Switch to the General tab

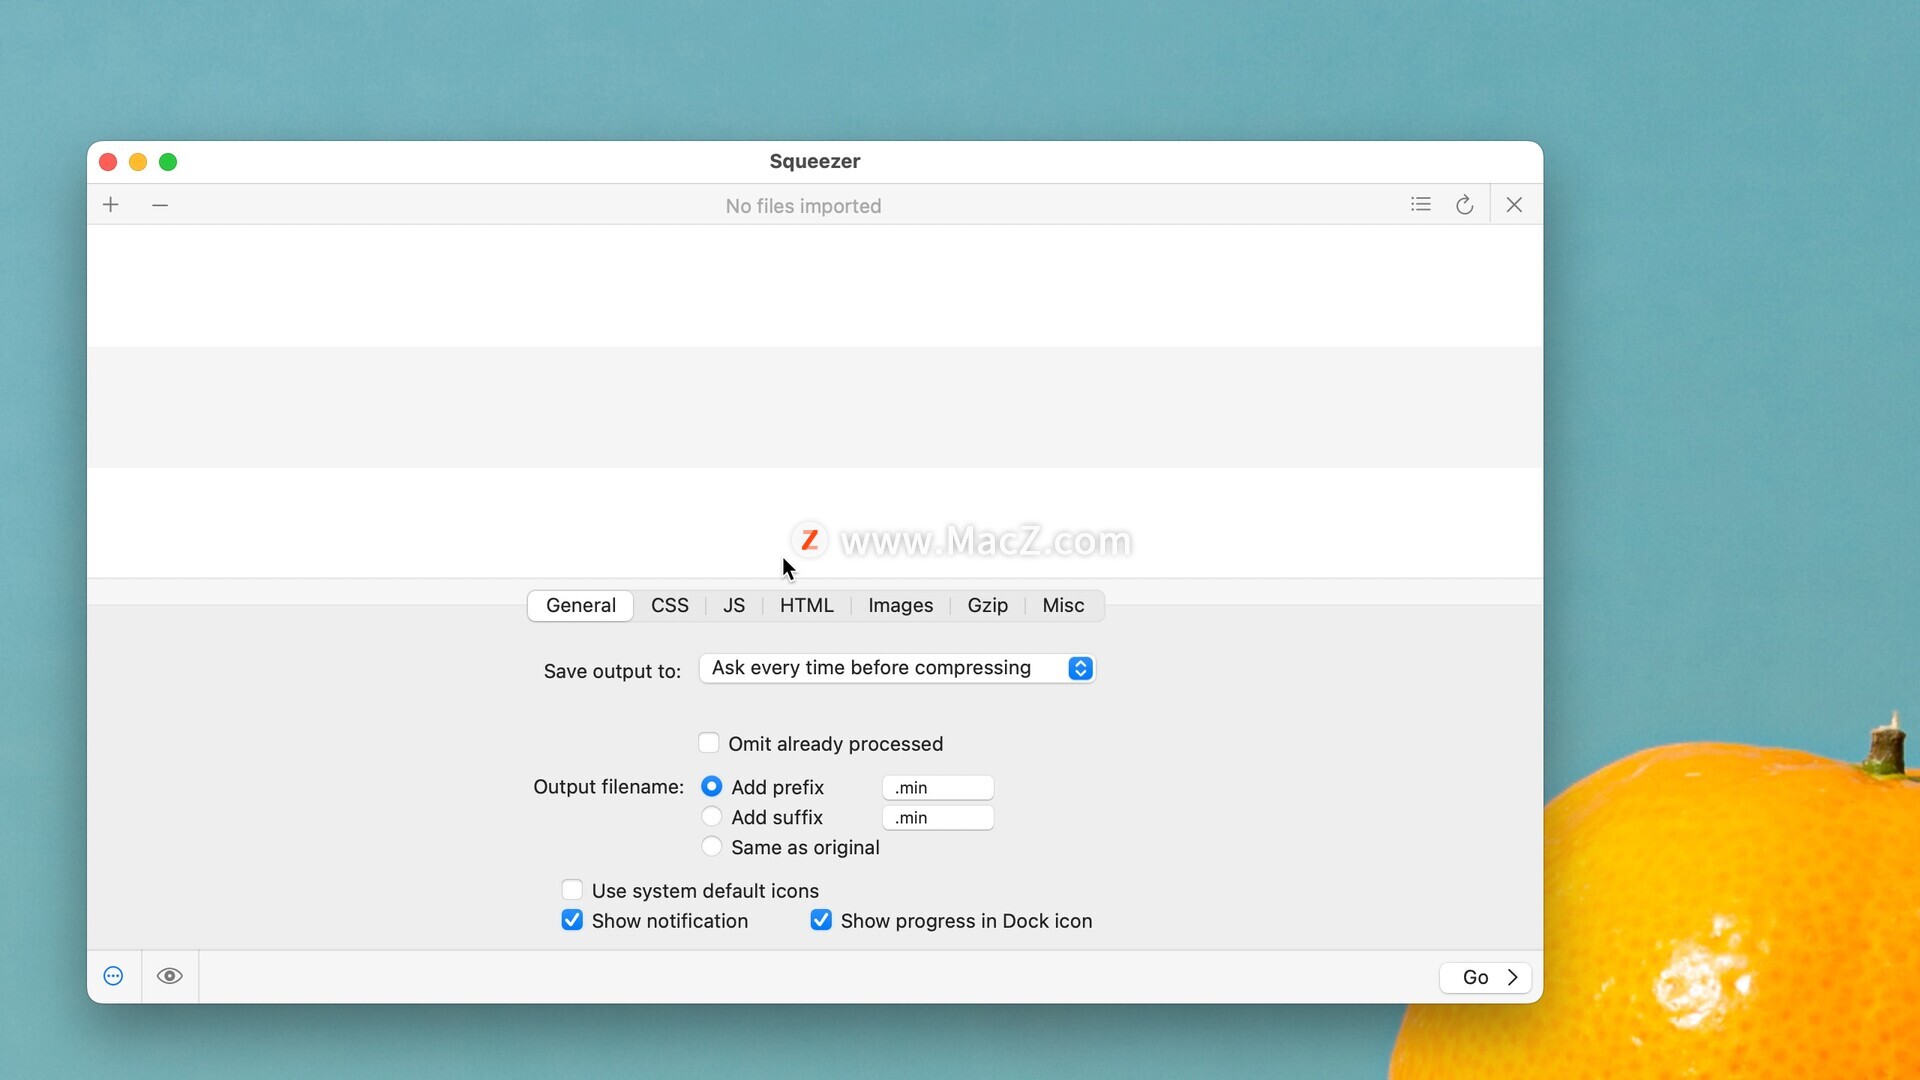click(581, 605)
